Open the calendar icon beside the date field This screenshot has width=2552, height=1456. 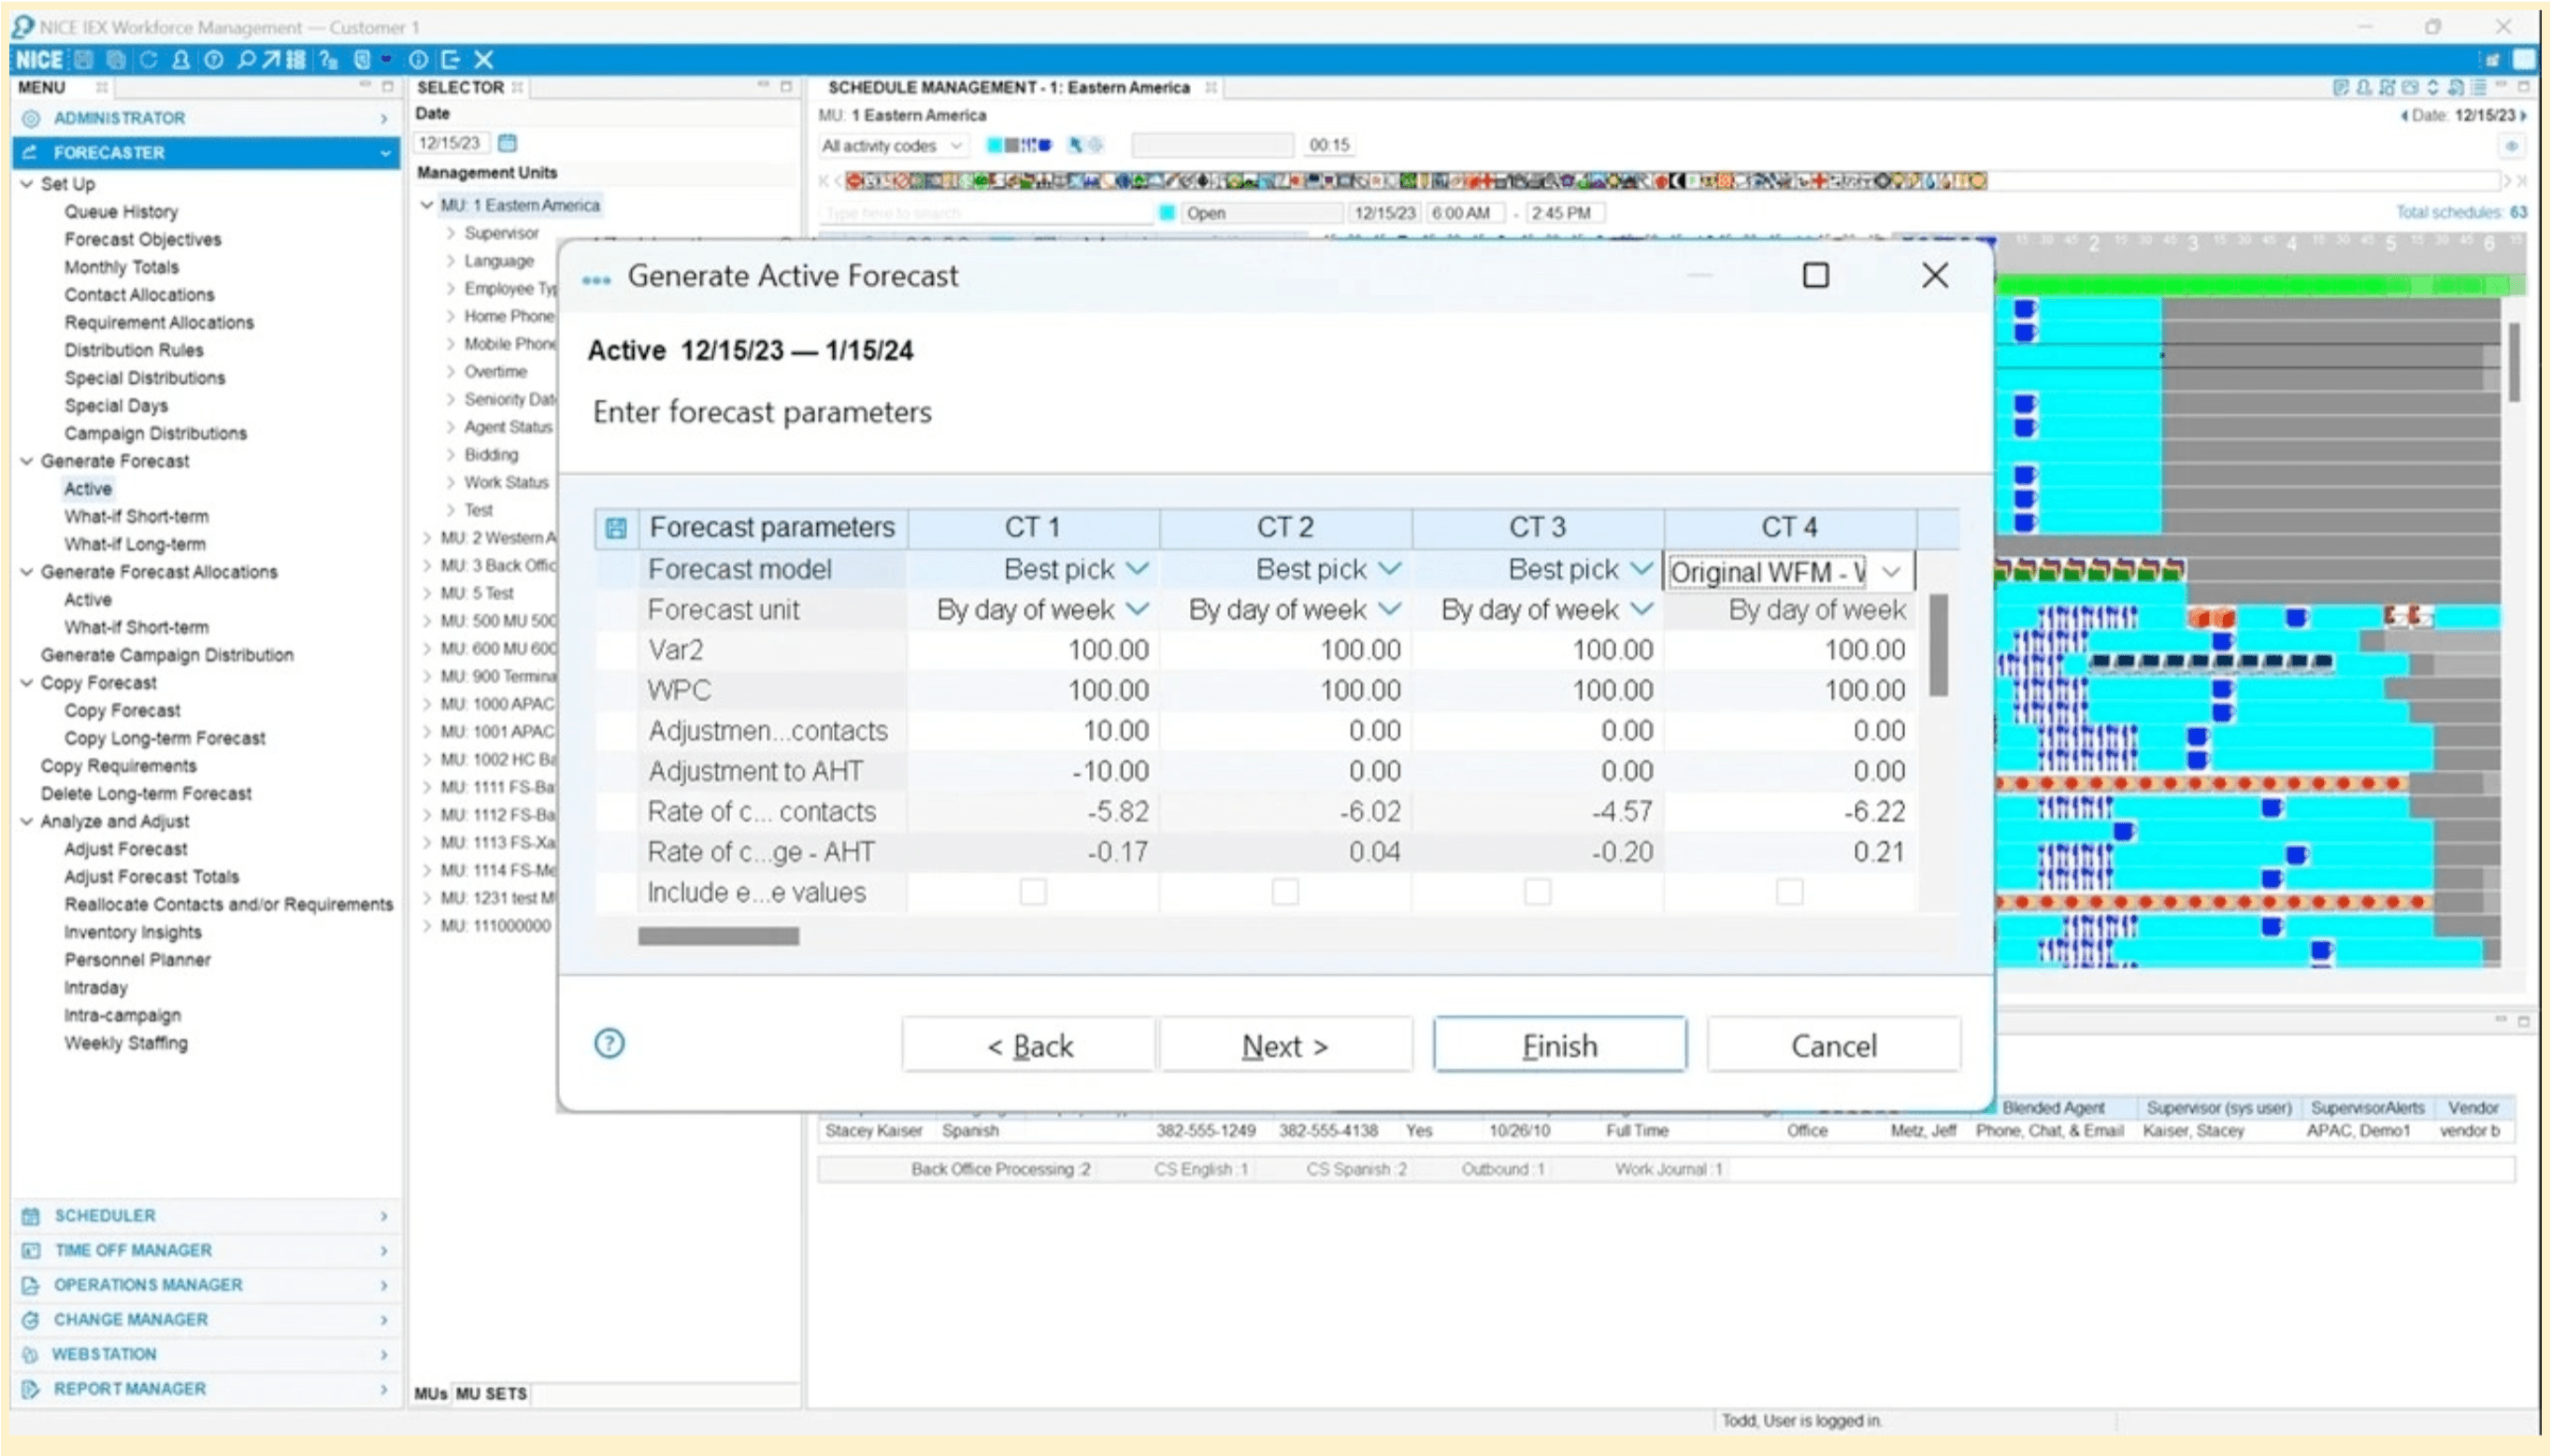508,142
